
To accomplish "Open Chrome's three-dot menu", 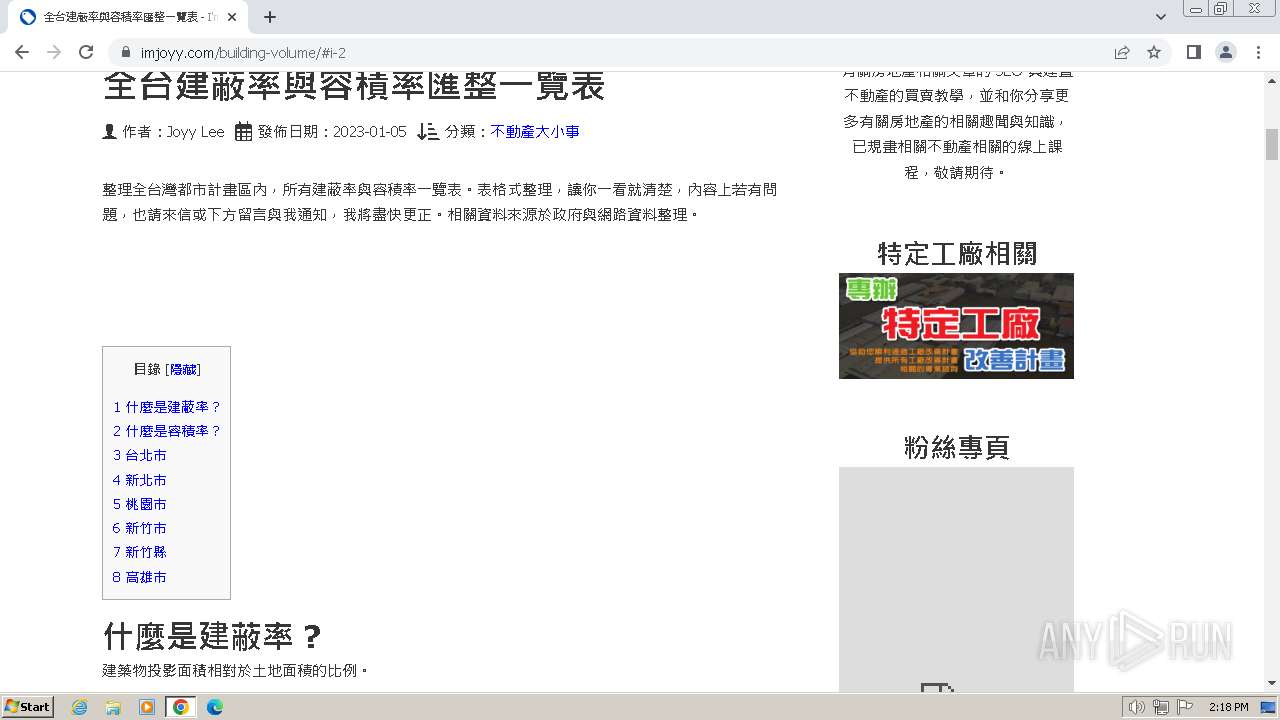I will pos(1258,52).
